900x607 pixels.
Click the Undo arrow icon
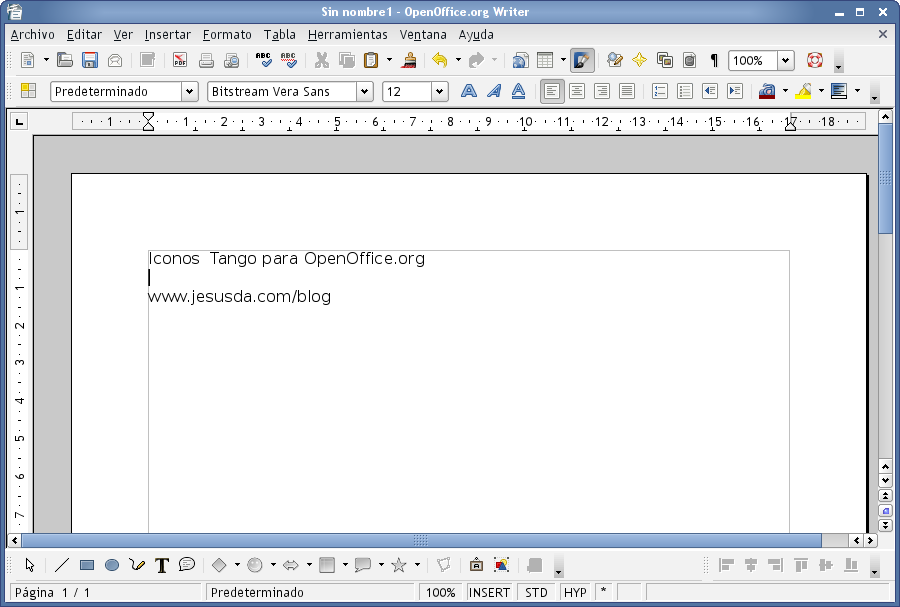(x=440, y=60)
